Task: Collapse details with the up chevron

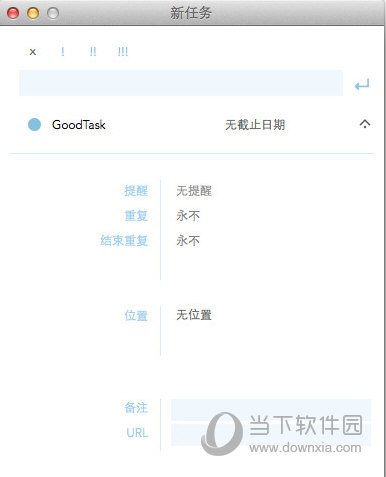Action: pyautogui.click(x=365, y=124)
